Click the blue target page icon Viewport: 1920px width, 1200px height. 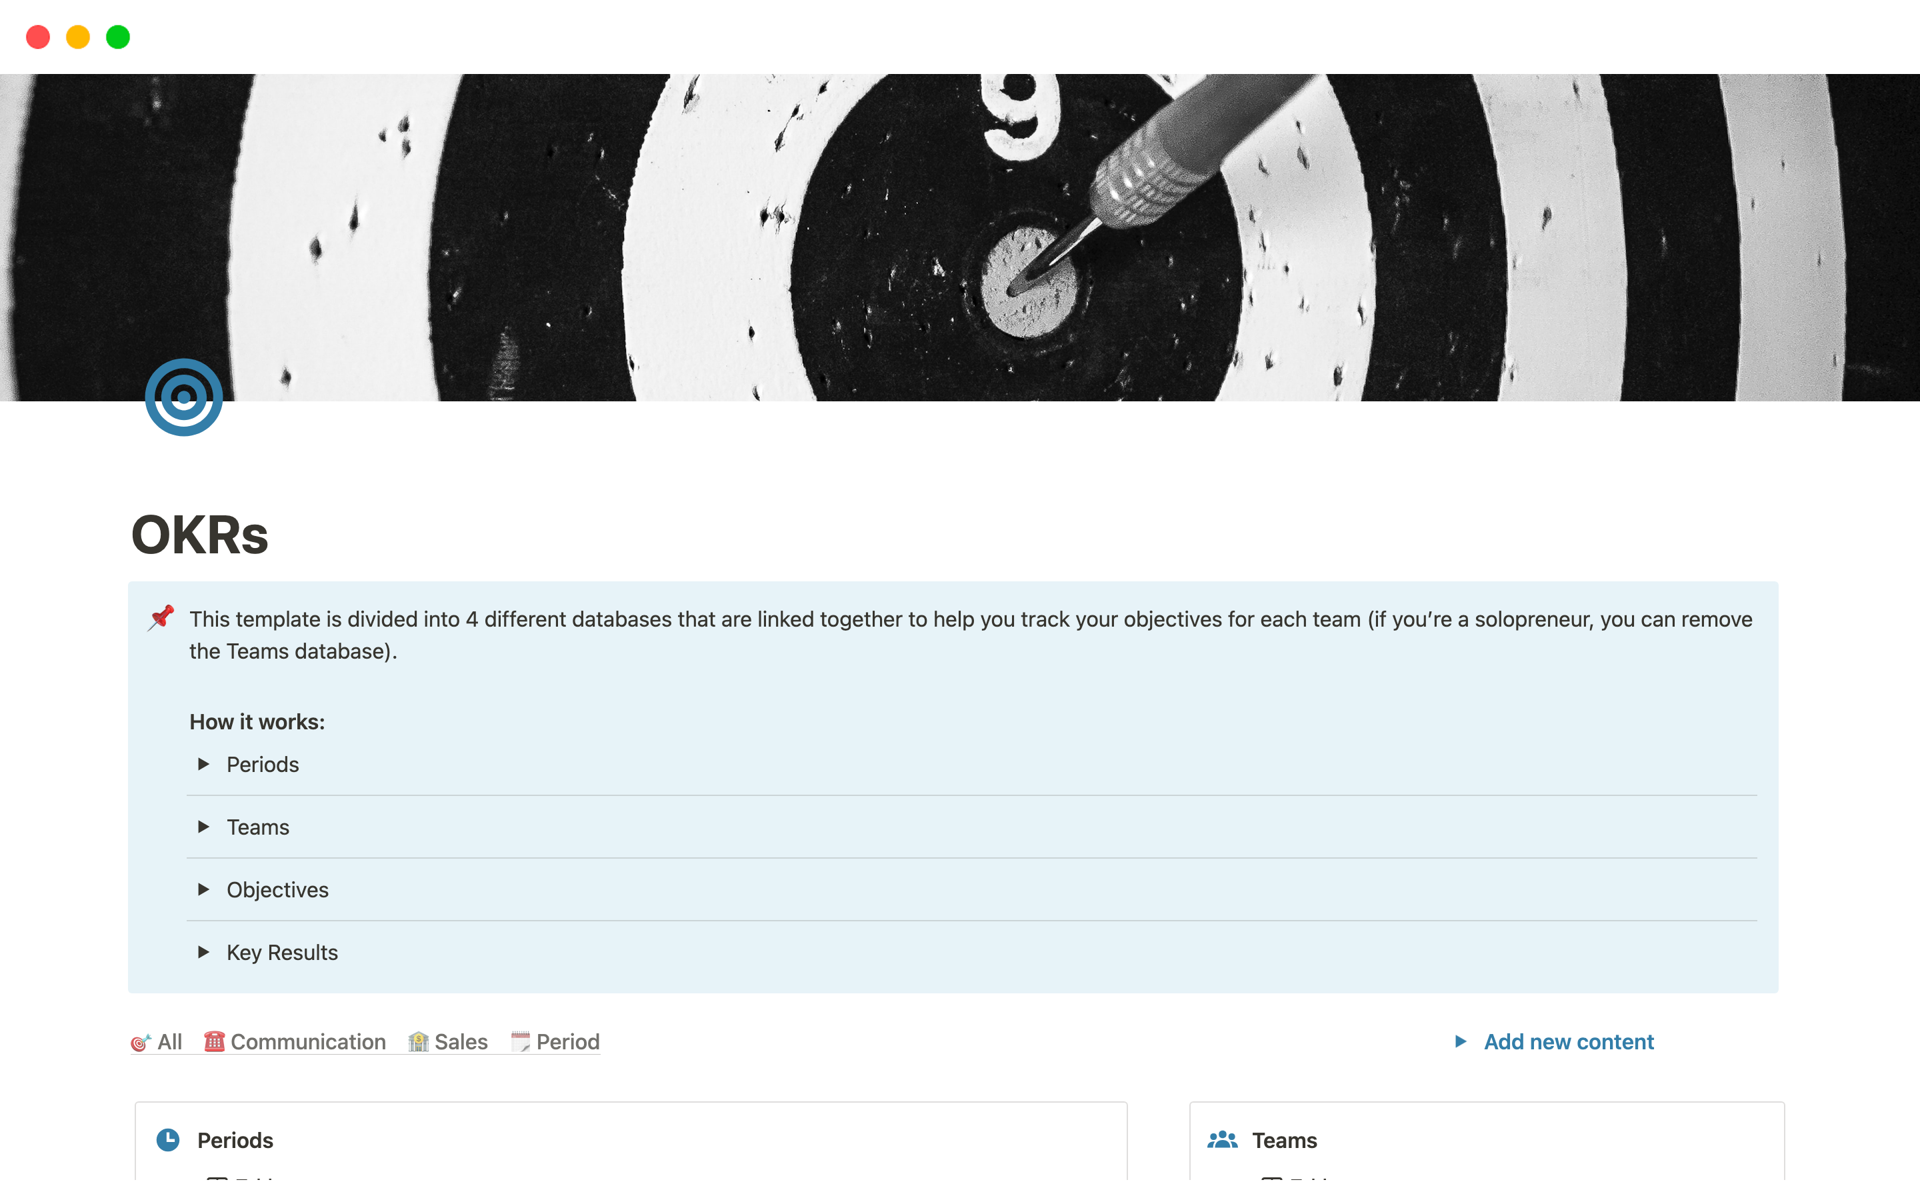[183, 397]
